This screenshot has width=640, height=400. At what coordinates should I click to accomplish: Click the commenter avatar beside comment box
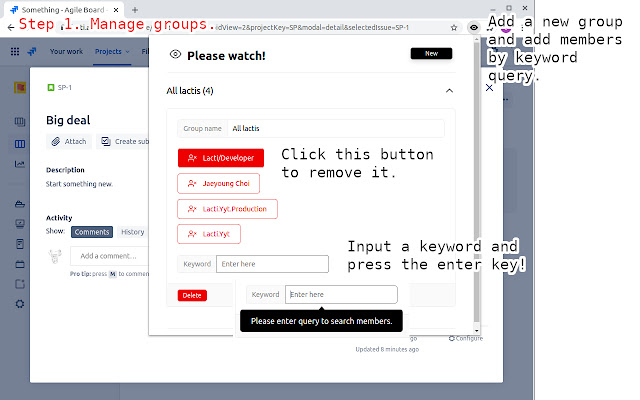55,256
